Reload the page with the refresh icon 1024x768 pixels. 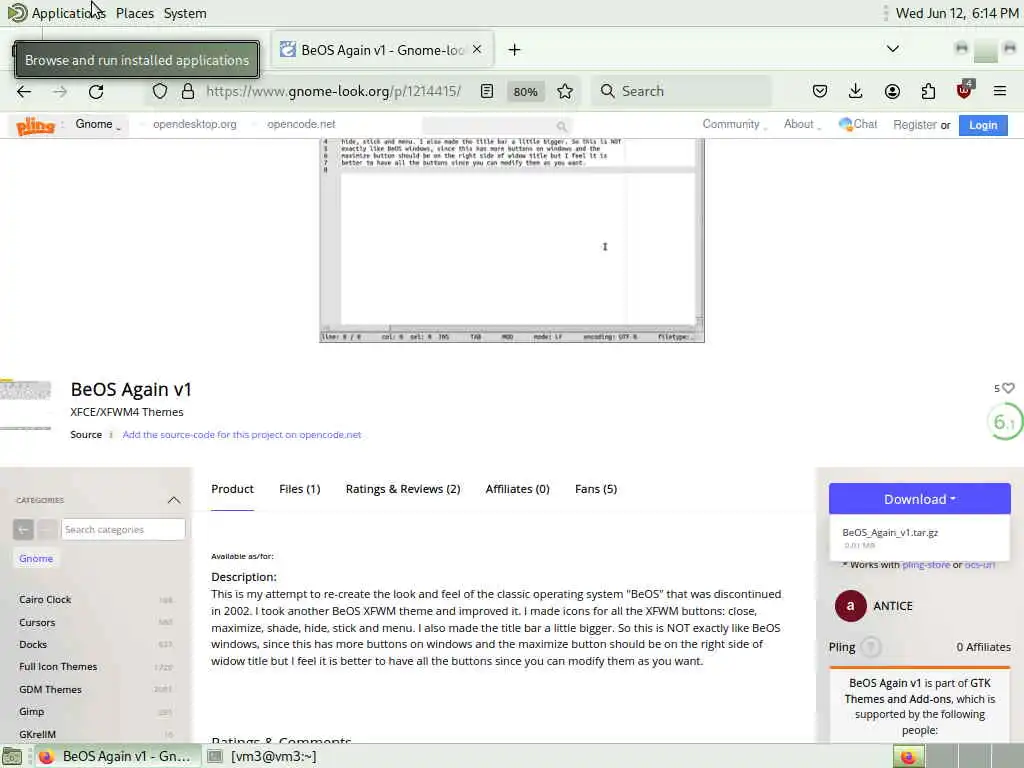coord(96,91)
